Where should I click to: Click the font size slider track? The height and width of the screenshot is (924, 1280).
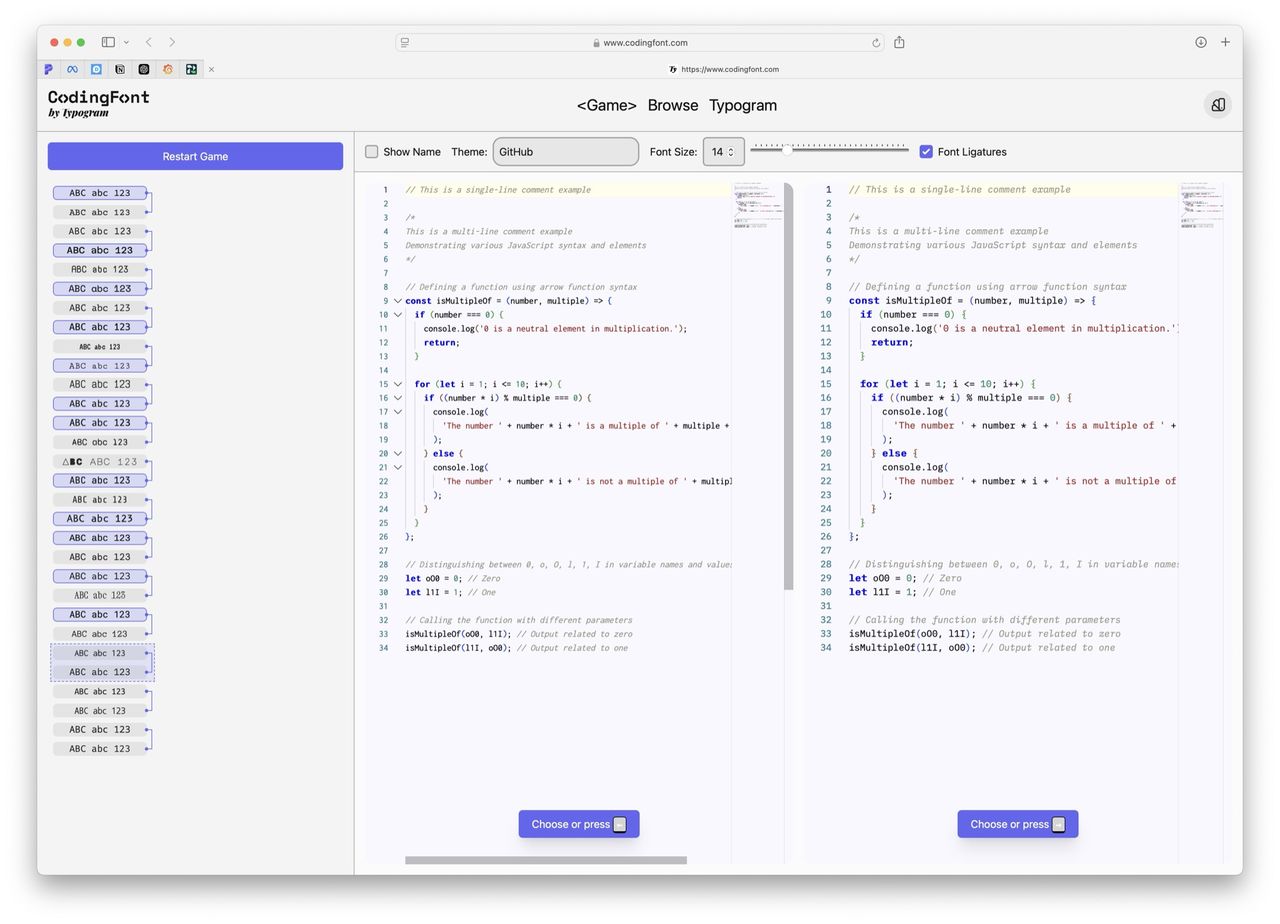click(x=829, y=150)
